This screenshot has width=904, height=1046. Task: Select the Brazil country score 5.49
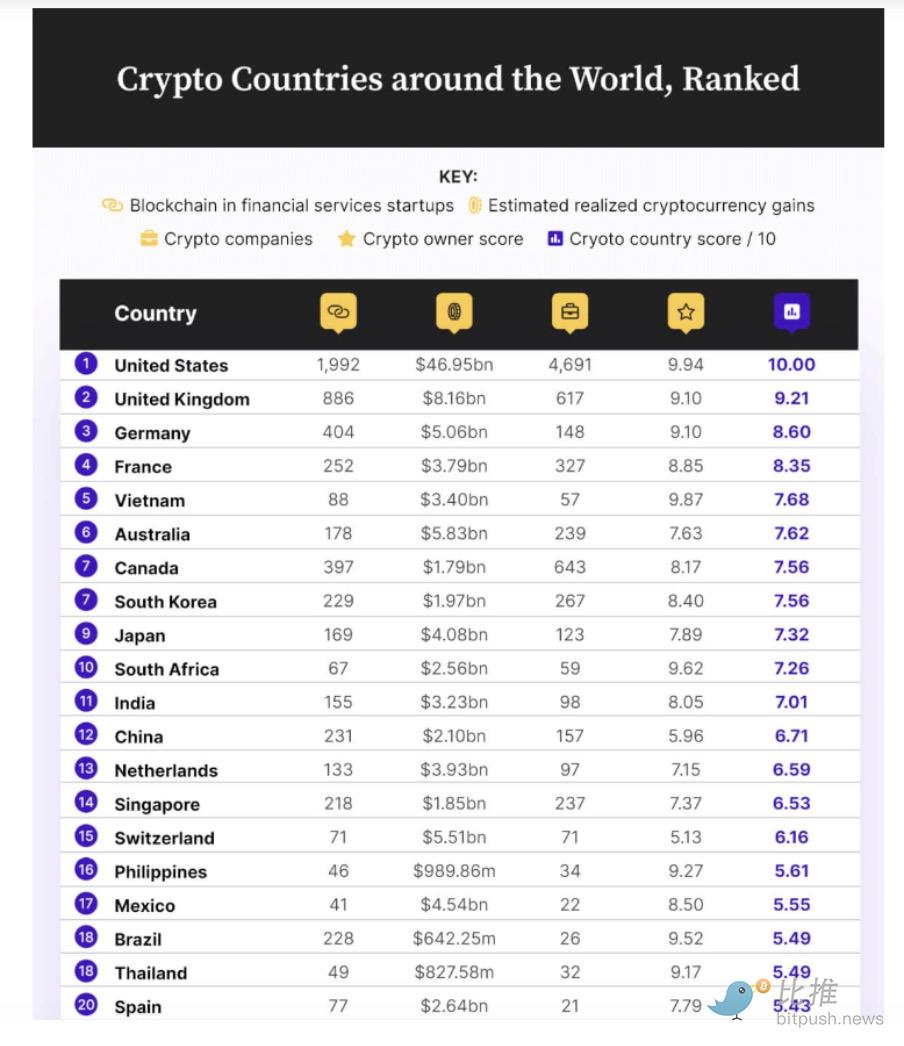(791, 939)
